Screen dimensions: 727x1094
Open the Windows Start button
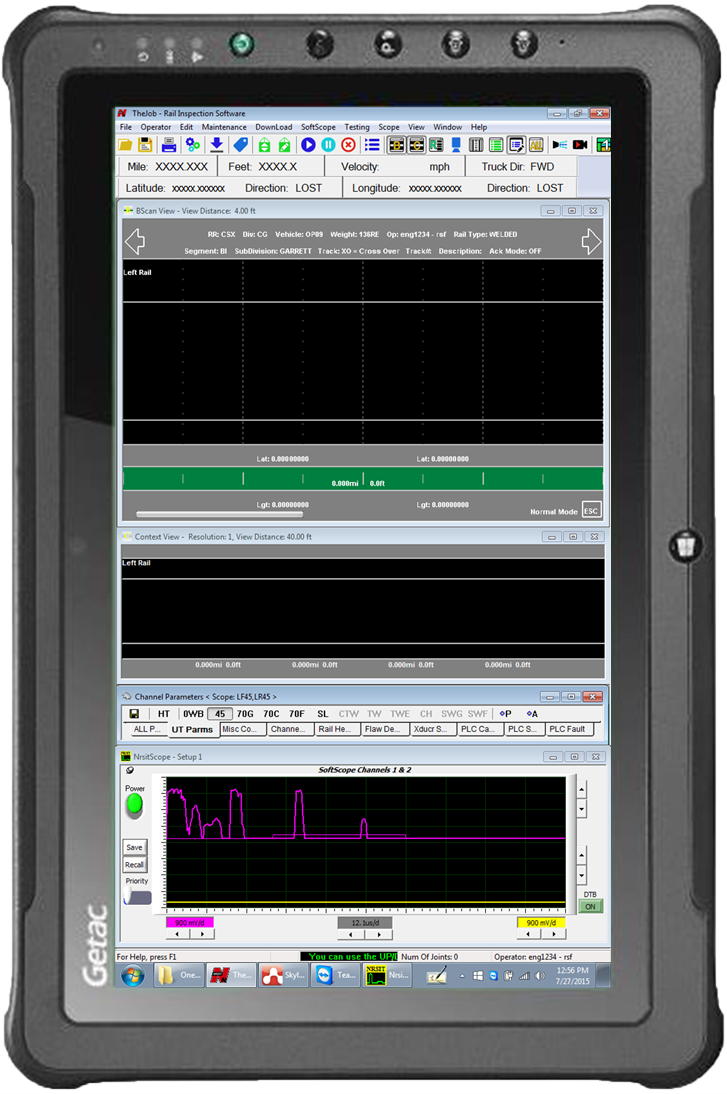(x=133, y=975)
